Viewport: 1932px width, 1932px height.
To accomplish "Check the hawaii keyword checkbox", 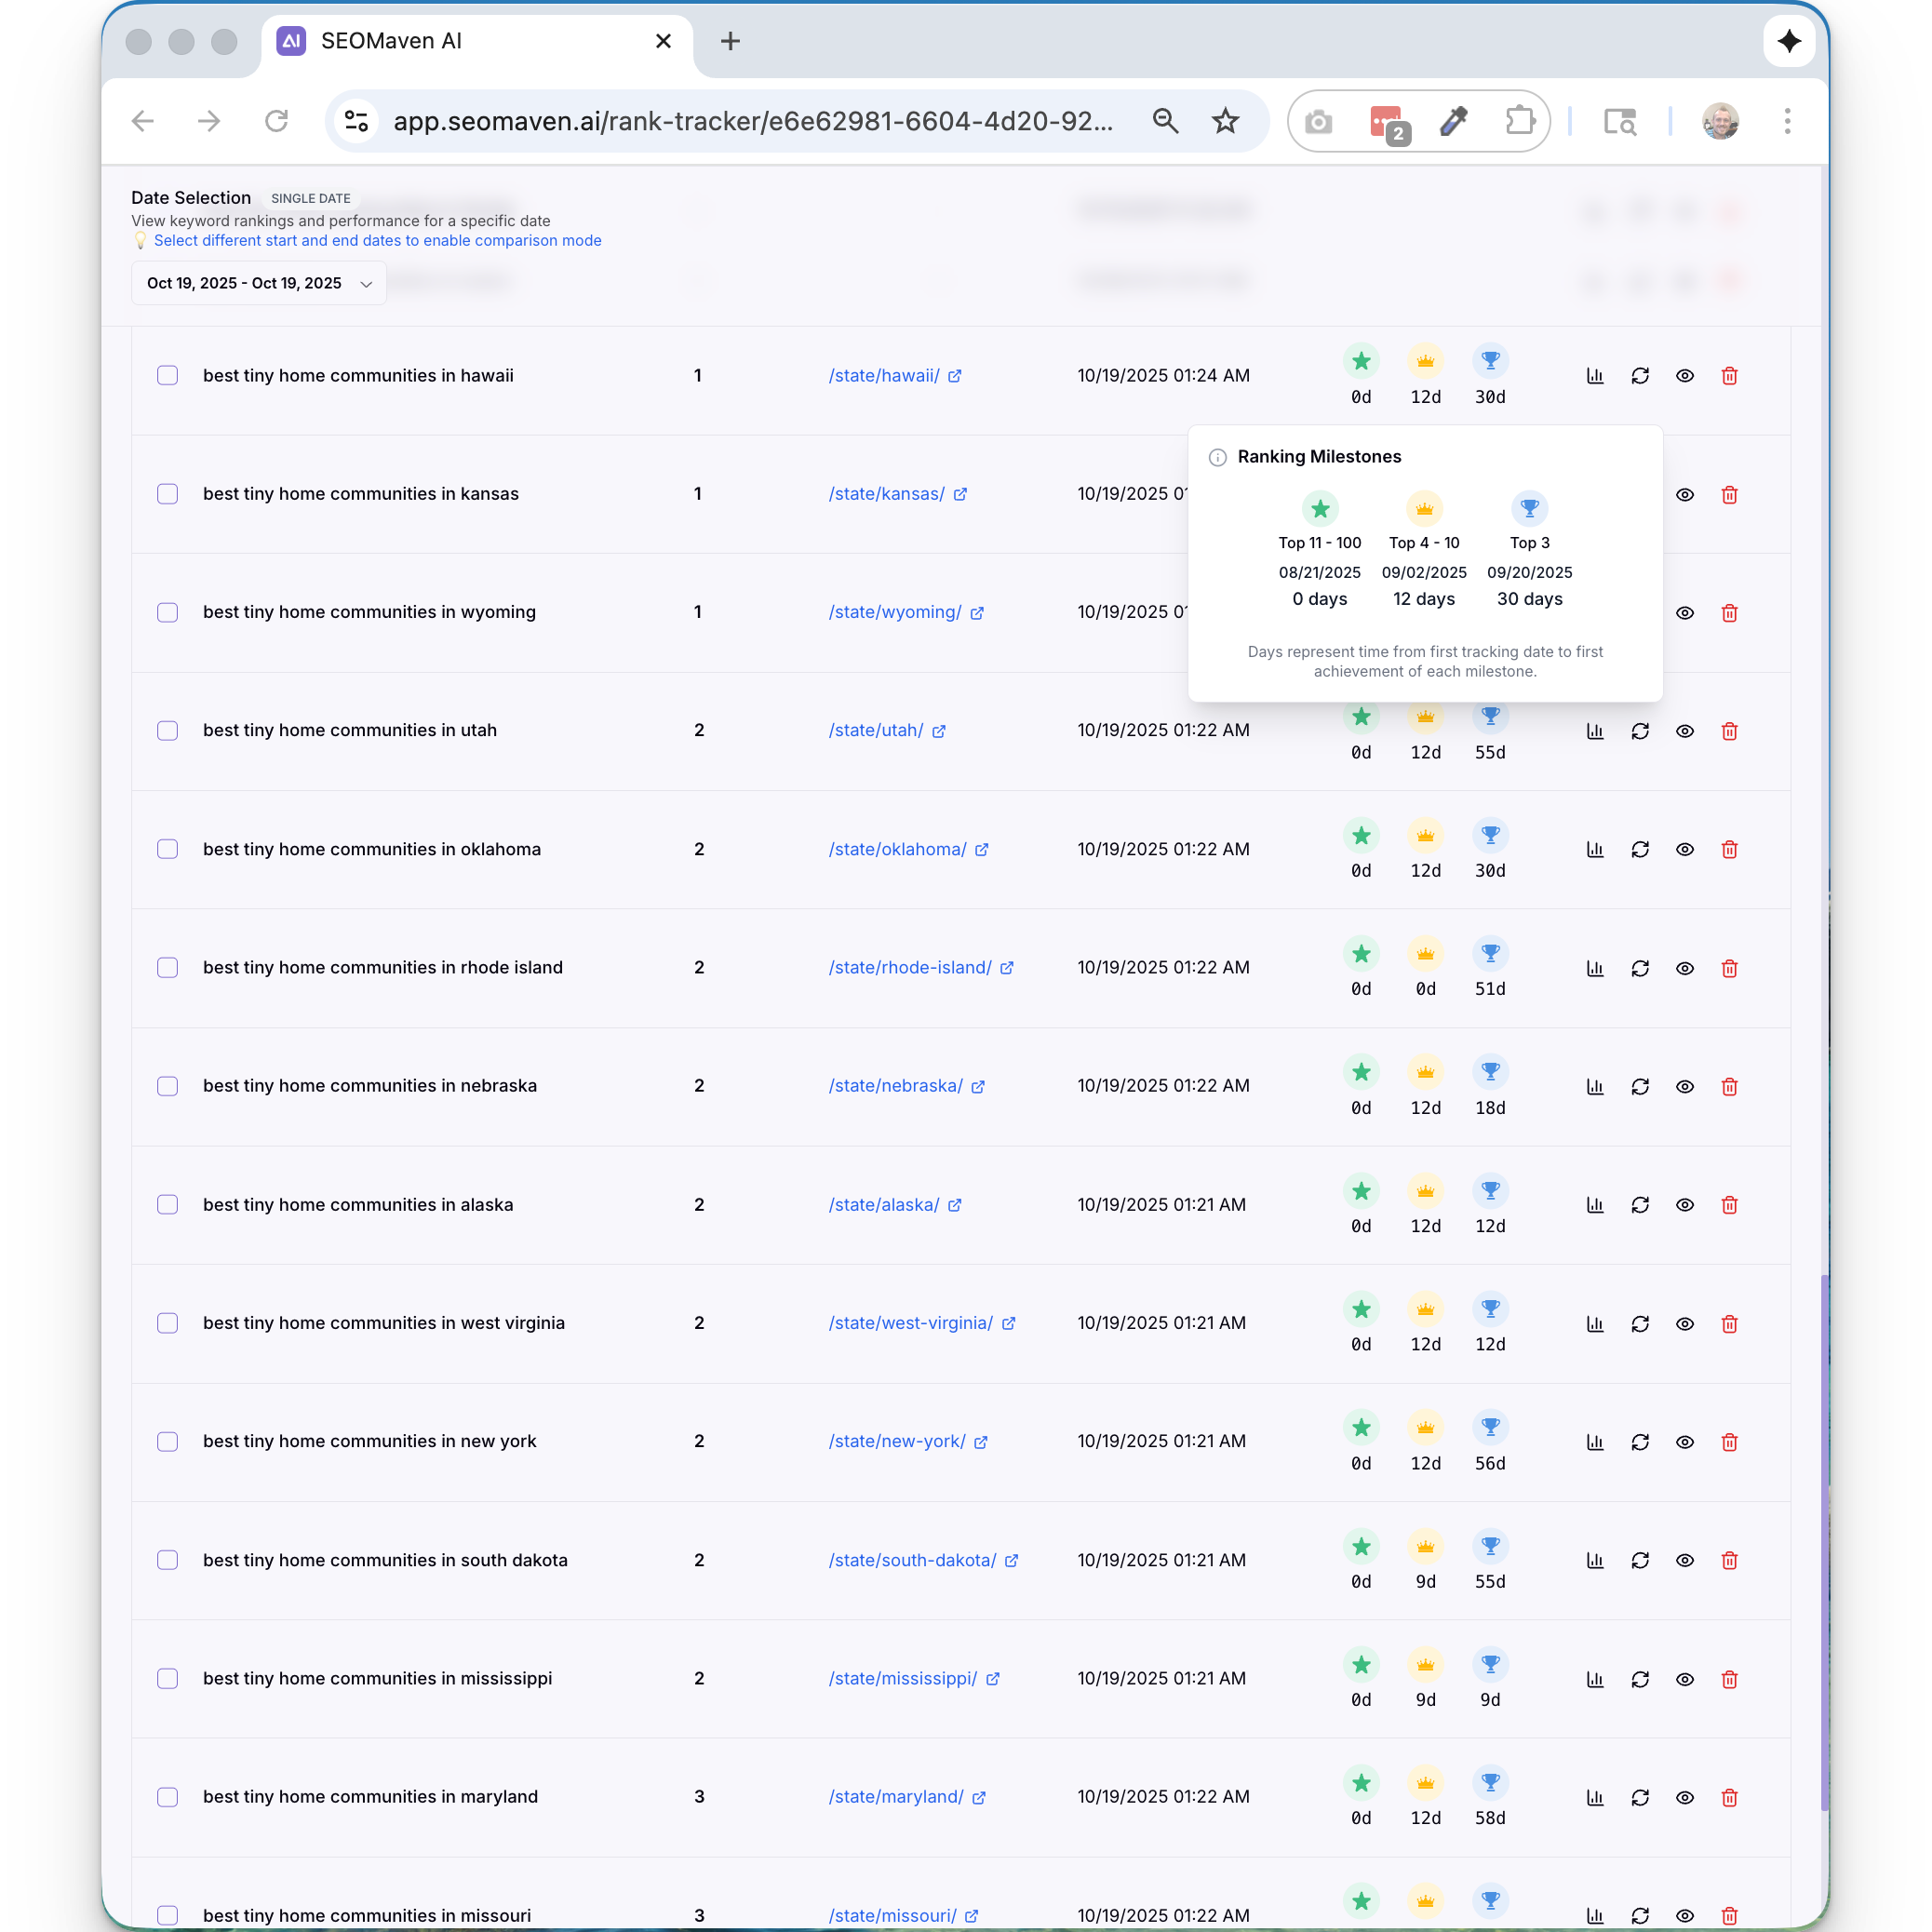I will click(x=168, y=376).
